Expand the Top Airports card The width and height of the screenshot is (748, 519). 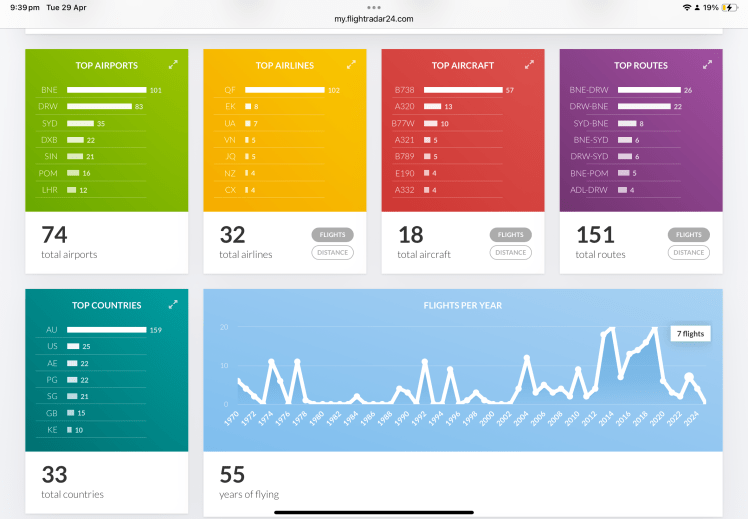[x=173, y=64]
